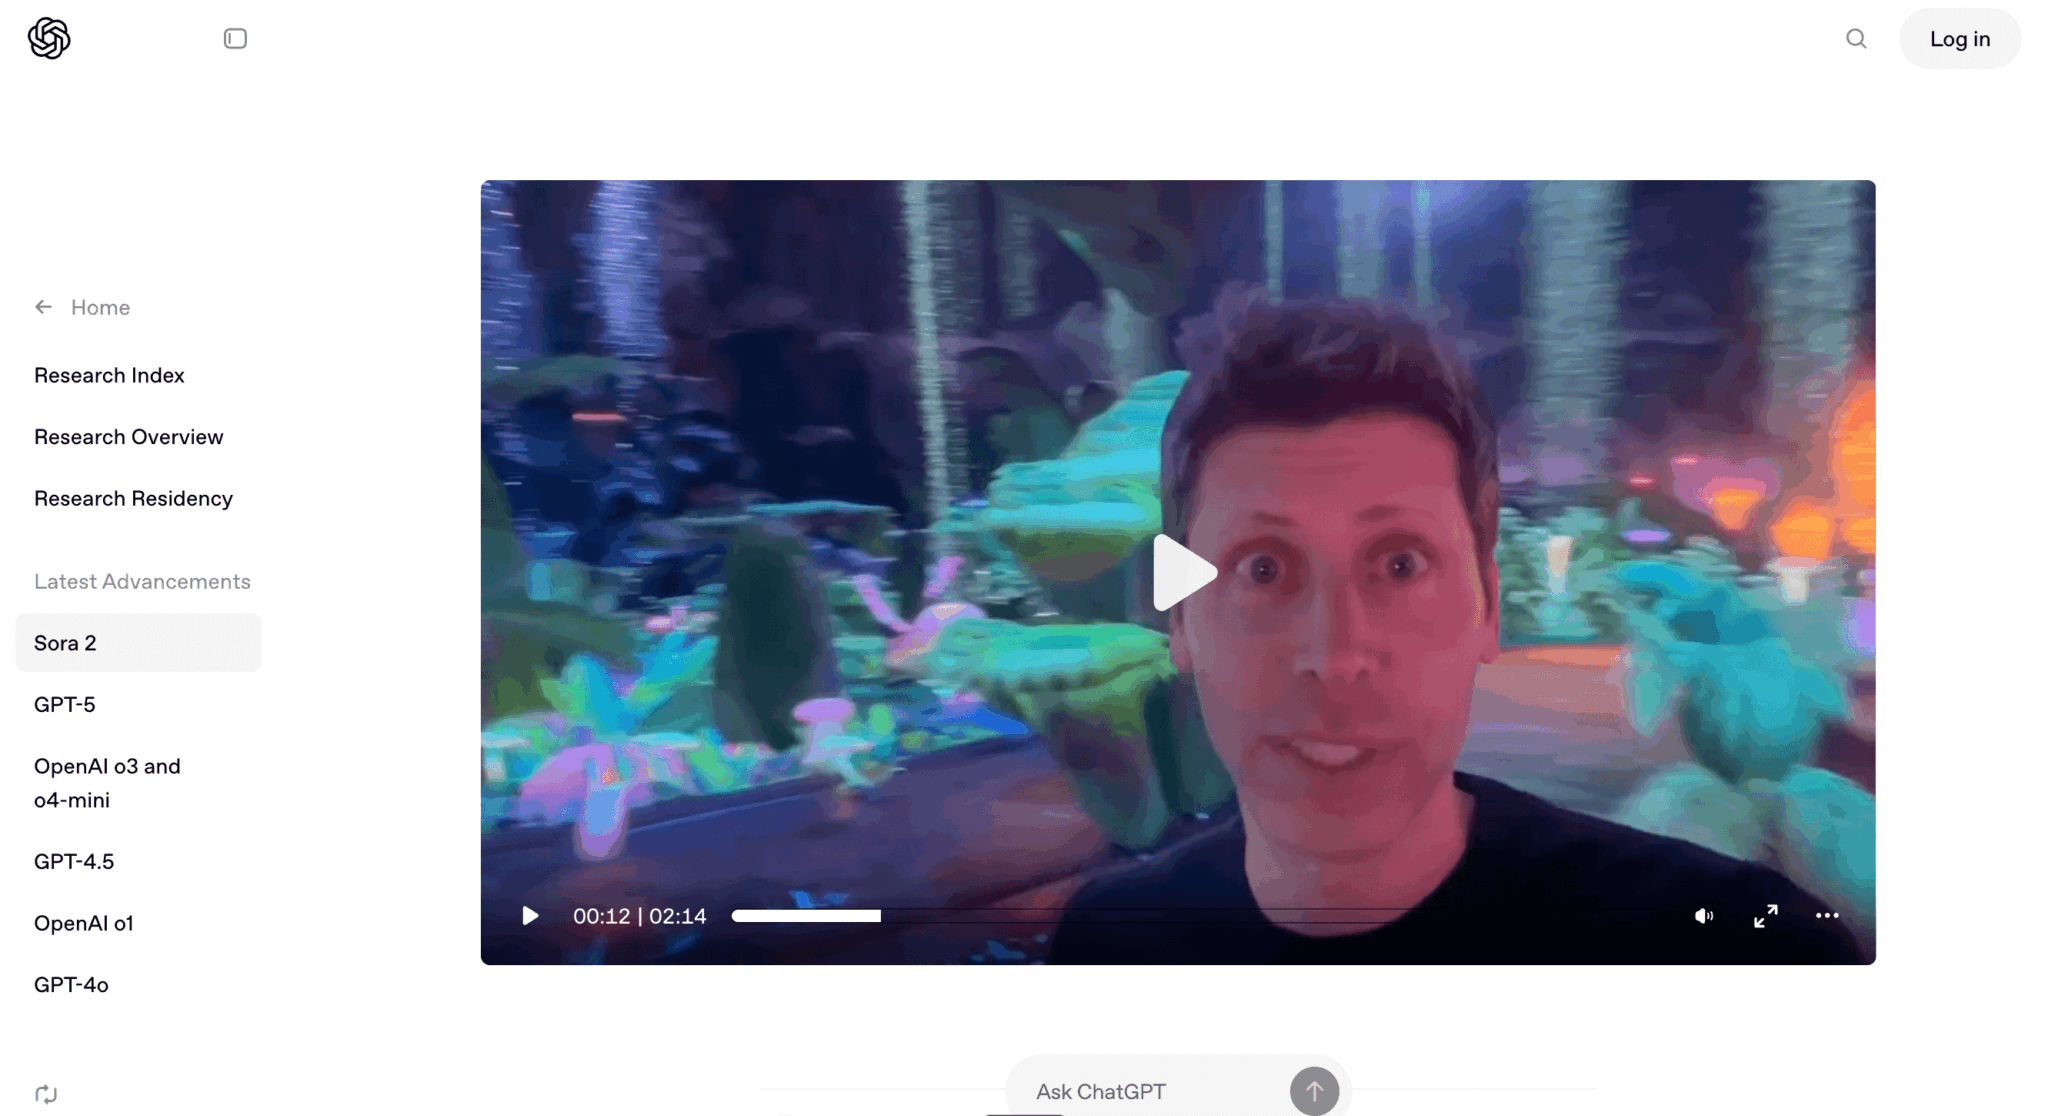
Task: Open the Research Index link
Action: pos(109,375)
